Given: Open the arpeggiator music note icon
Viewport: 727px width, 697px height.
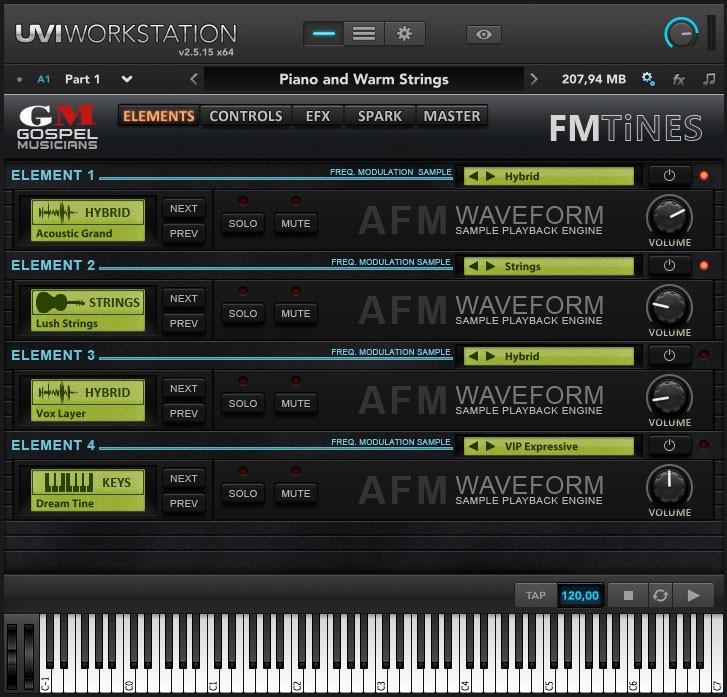Looking at the screenshot, I should point(709,79).
